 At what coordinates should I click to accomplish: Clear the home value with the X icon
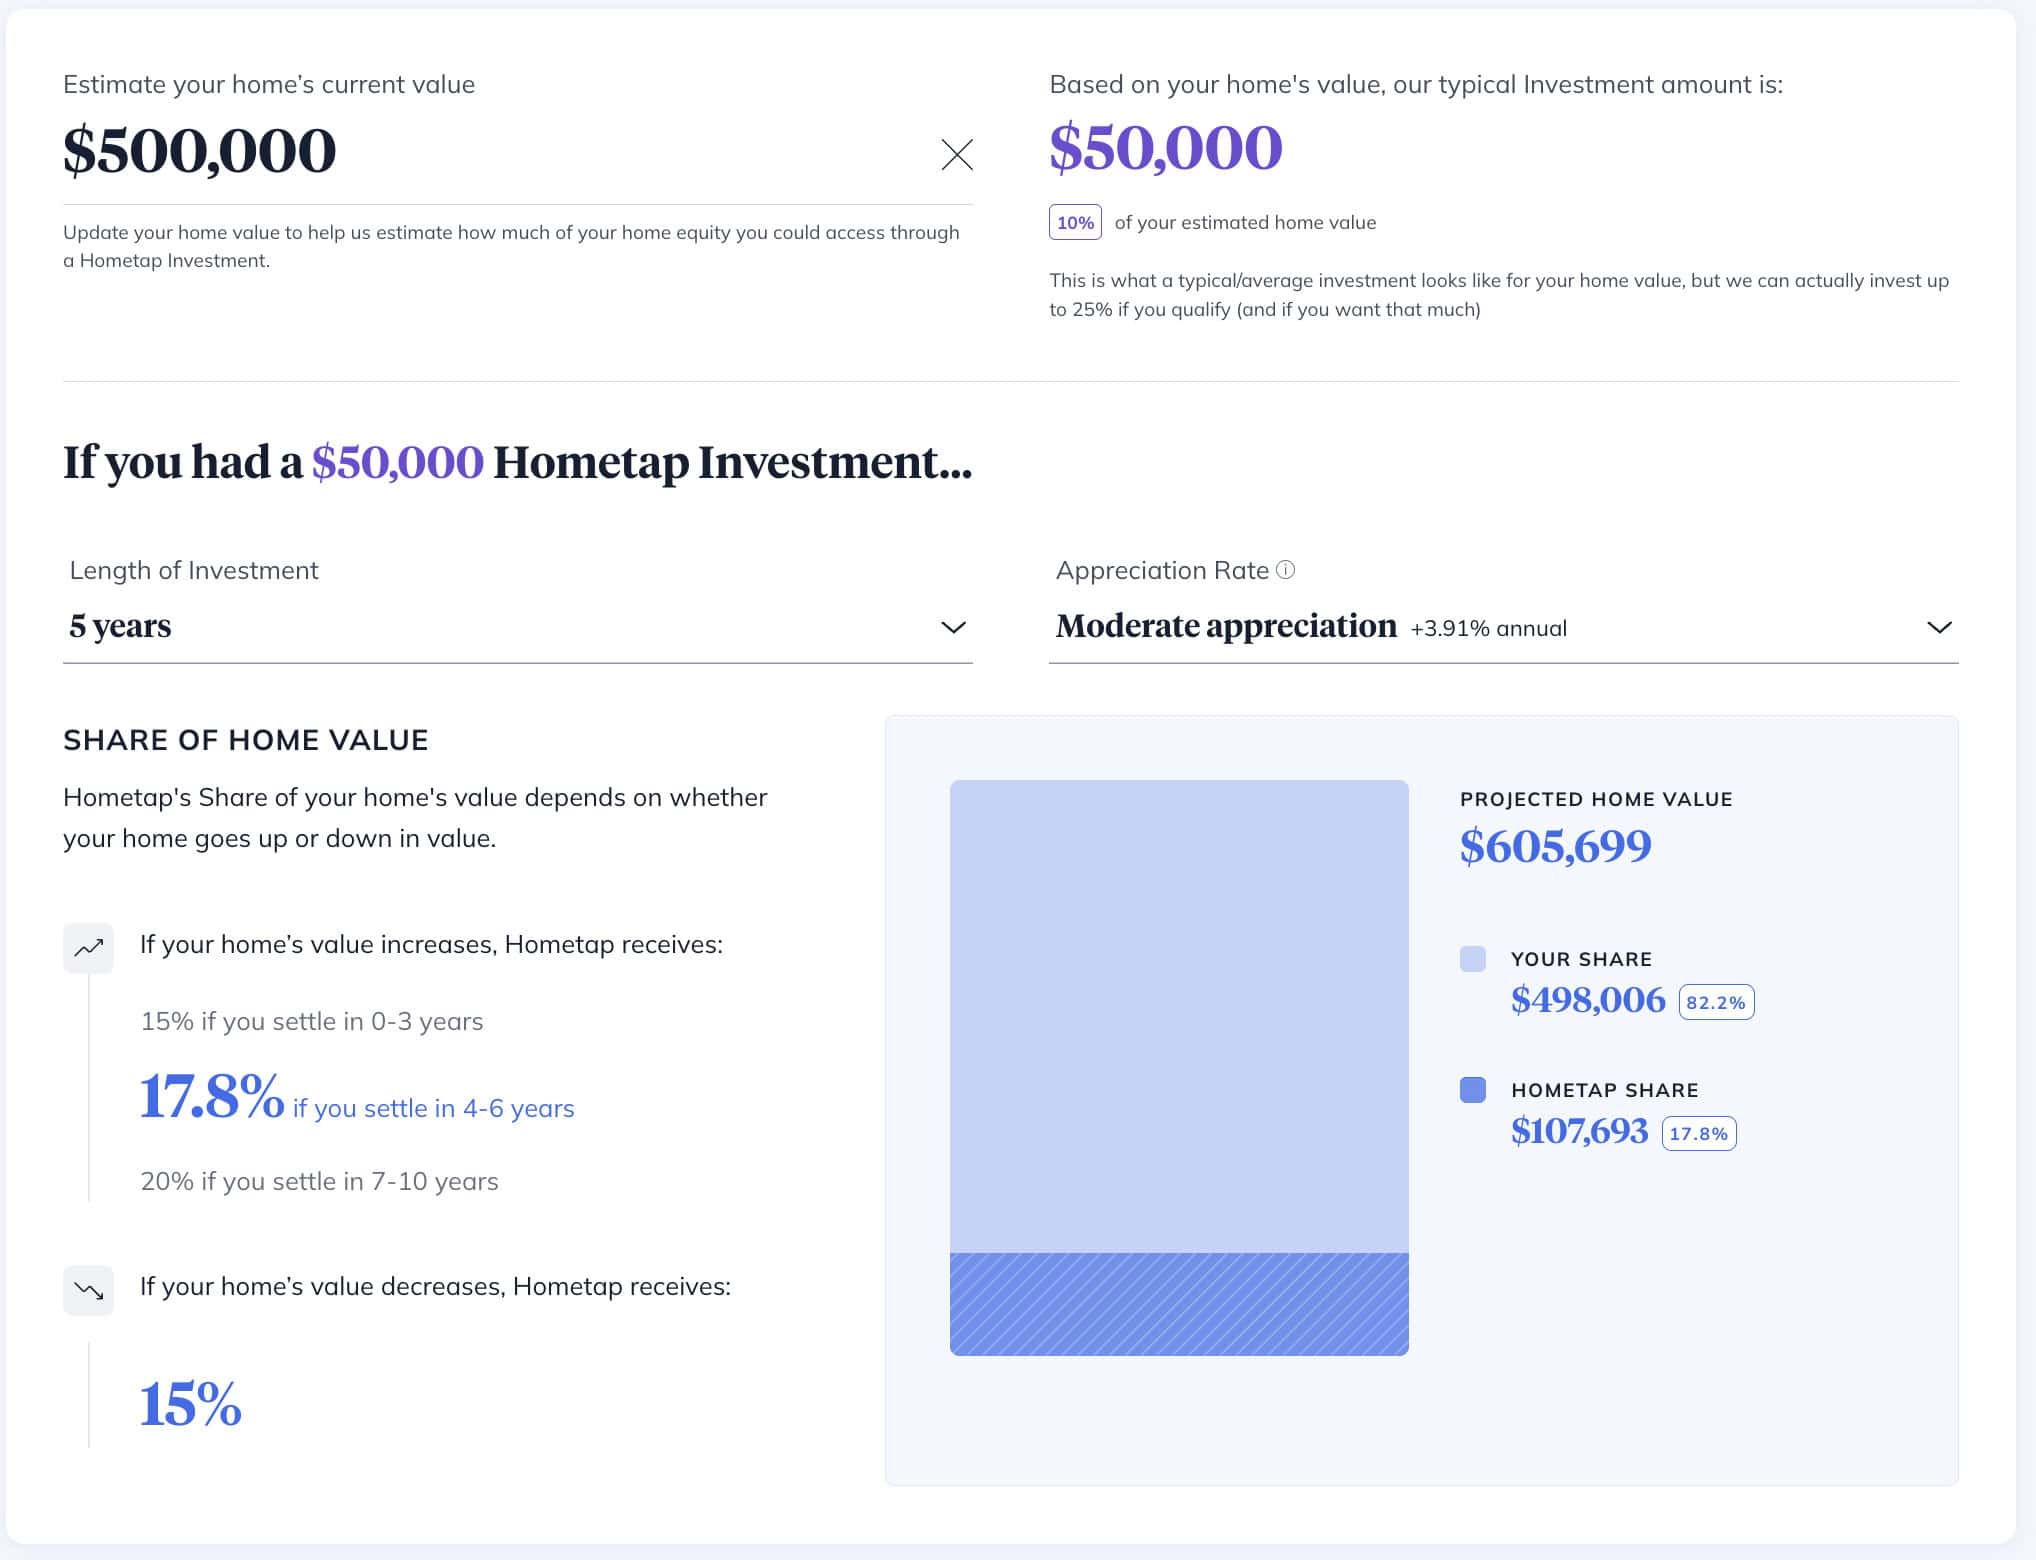point(957,154)
